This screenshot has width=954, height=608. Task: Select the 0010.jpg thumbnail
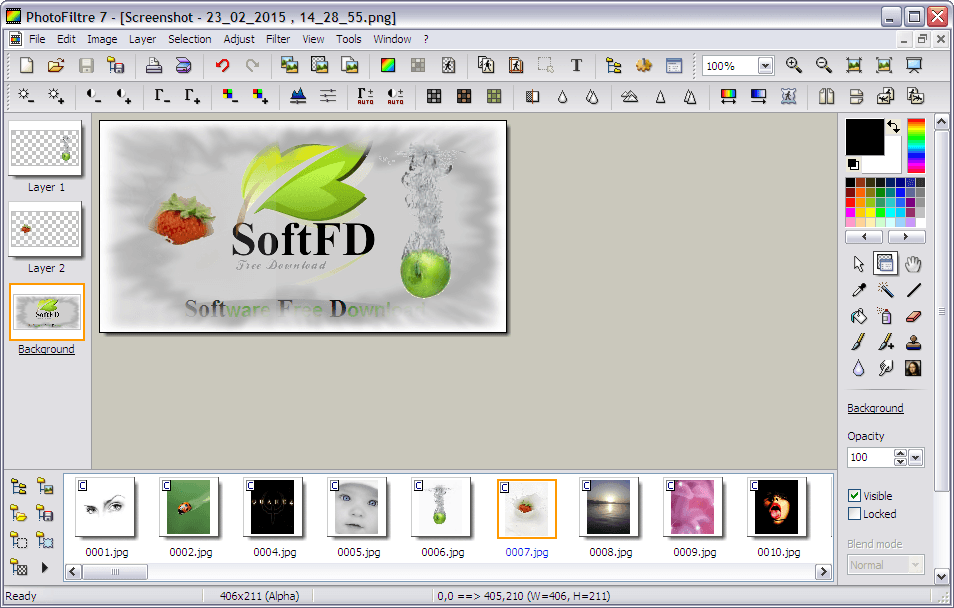click(x=776, y=507)
